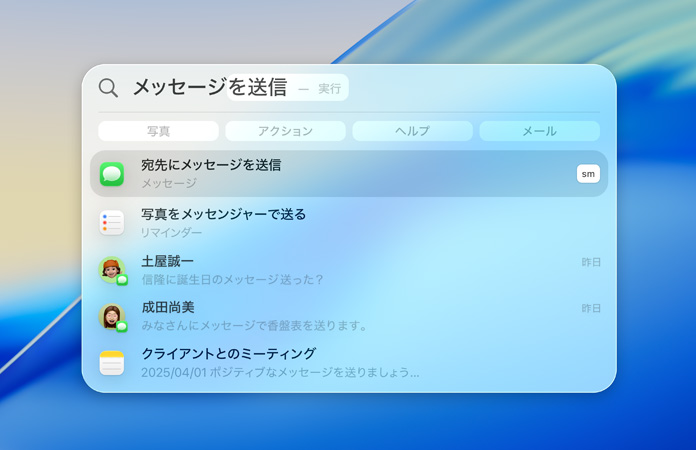Image resolution: width=696 pixels, height=450 pixels.
Task: Click the sm shortcut badge
Action: pyautogui.click(x=588, y=174)
